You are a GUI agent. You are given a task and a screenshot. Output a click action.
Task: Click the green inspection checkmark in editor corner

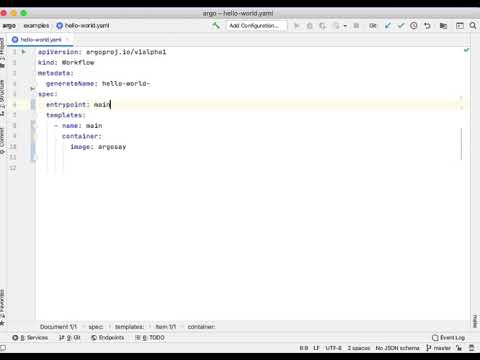[x=466, y=50]
